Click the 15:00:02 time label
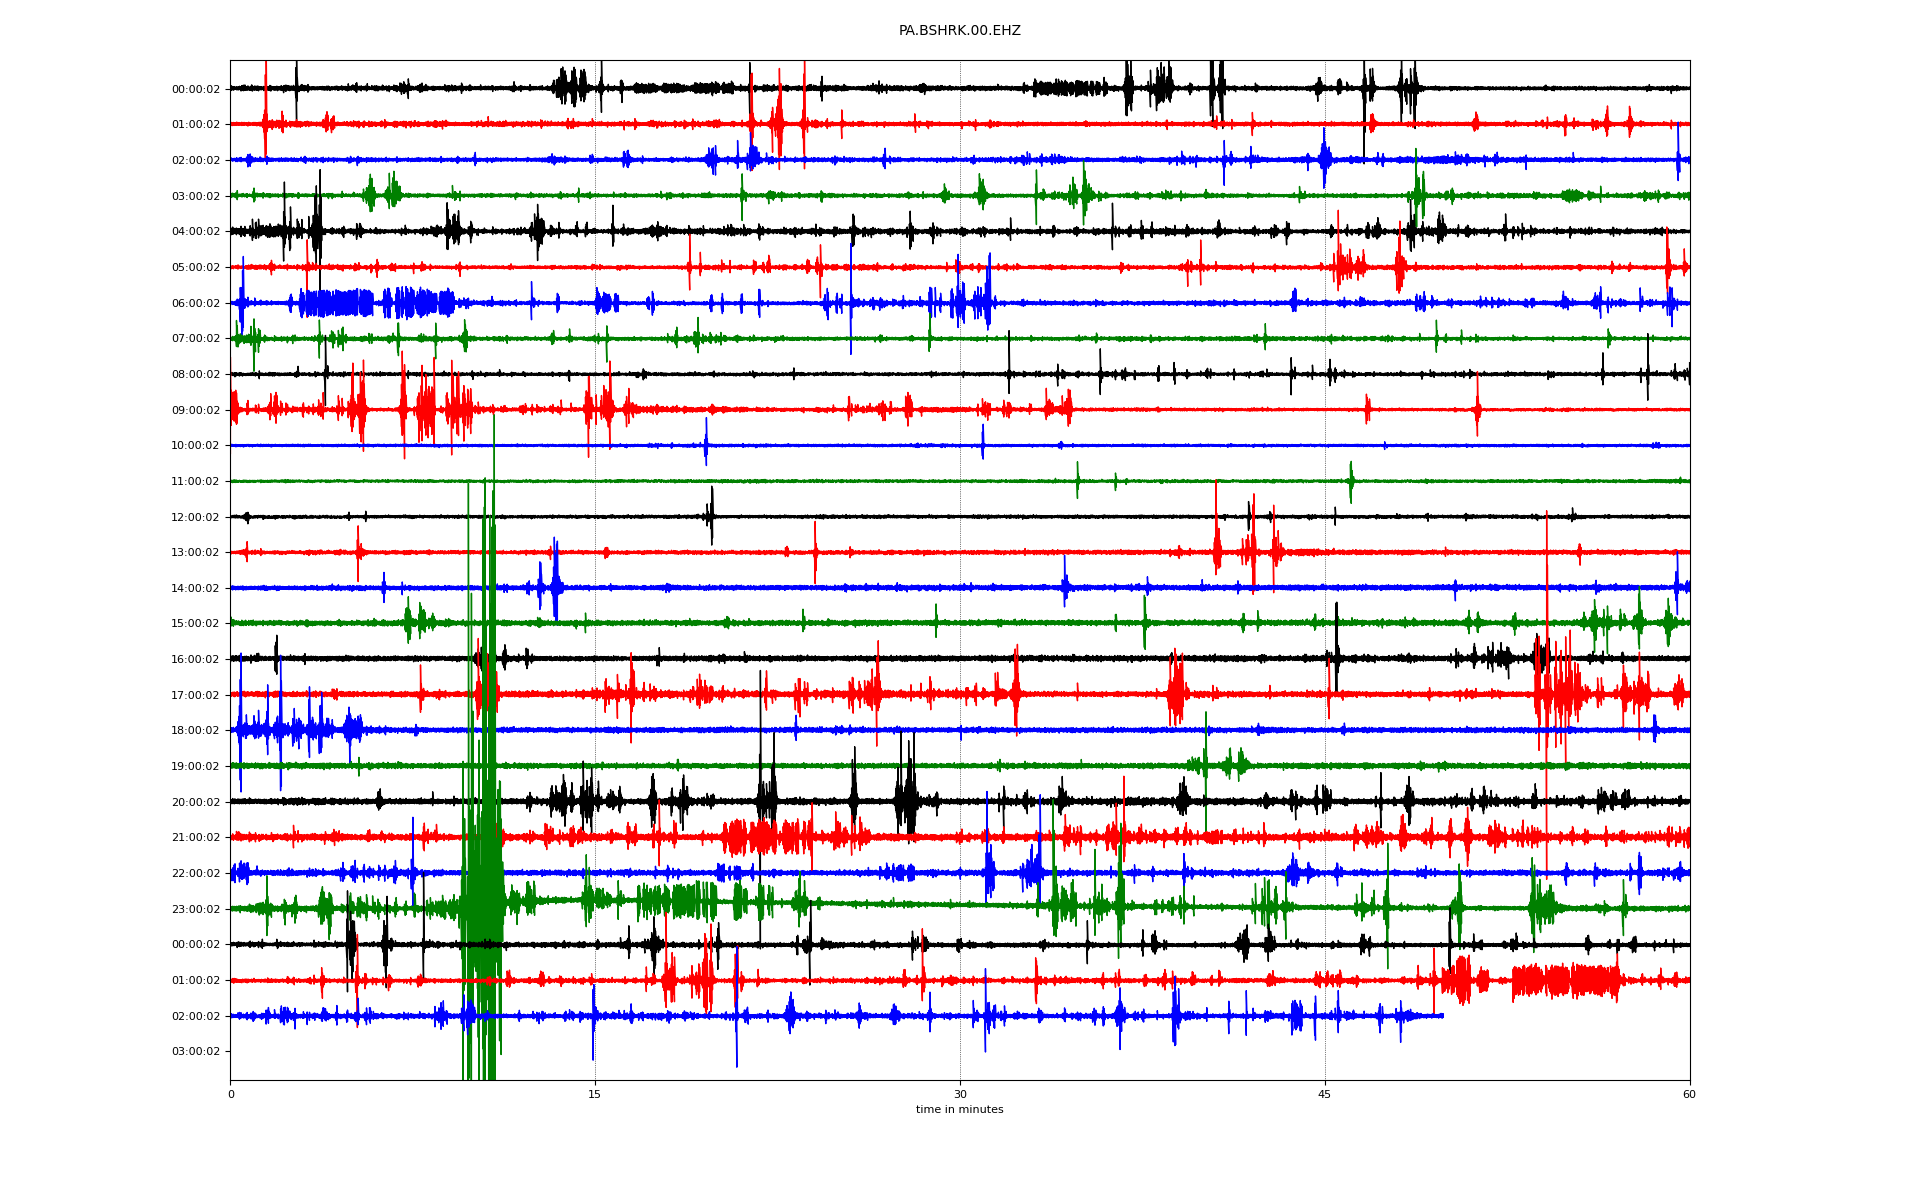Image resolution: width=1920 pixels, height=1200 pixels. click(195, 623)
